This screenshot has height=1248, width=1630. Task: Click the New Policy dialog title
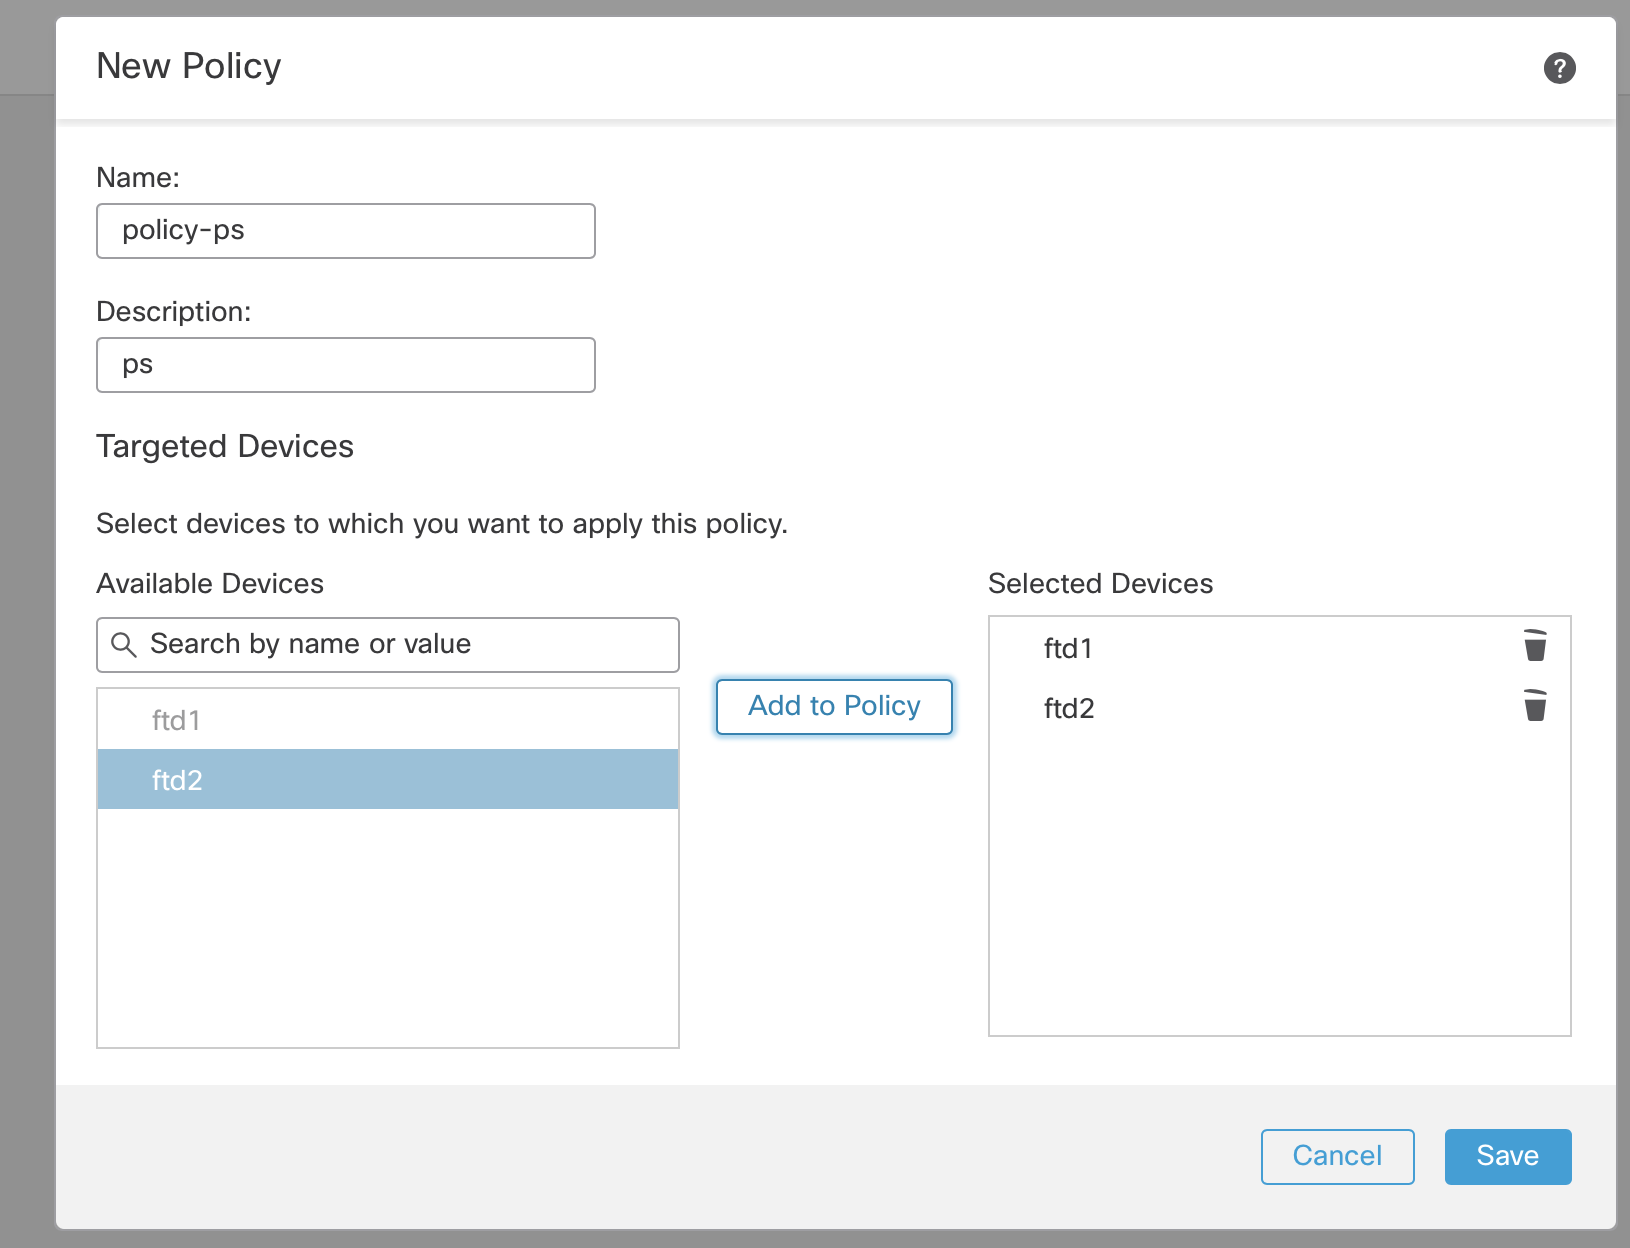pyautogui.click(x=189, y=66)
